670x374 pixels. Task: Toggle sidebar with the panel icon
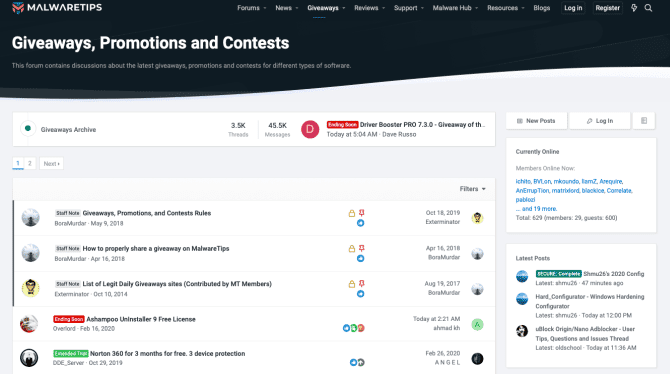[644, 121]
